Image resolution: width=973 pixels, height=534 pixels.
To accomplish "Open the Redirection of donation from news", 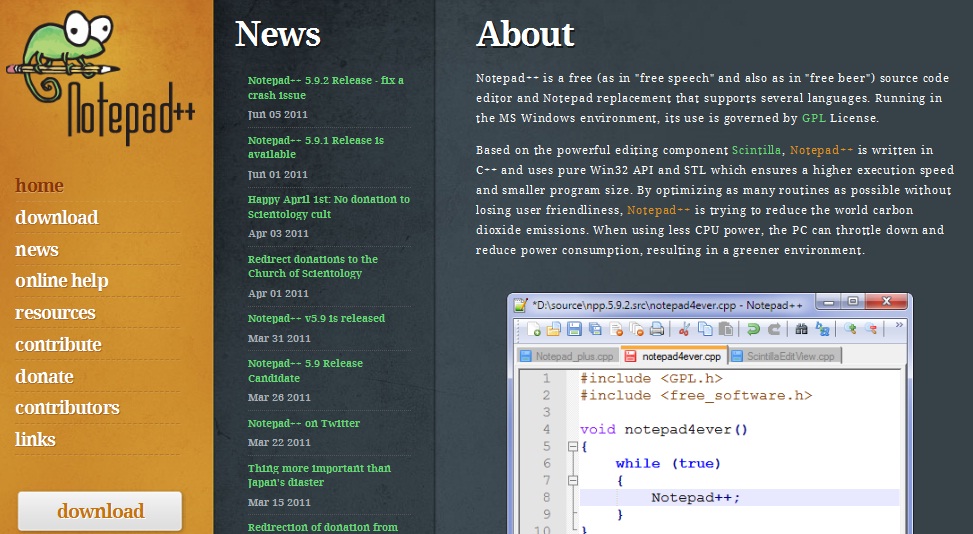I will pos(323,527).
